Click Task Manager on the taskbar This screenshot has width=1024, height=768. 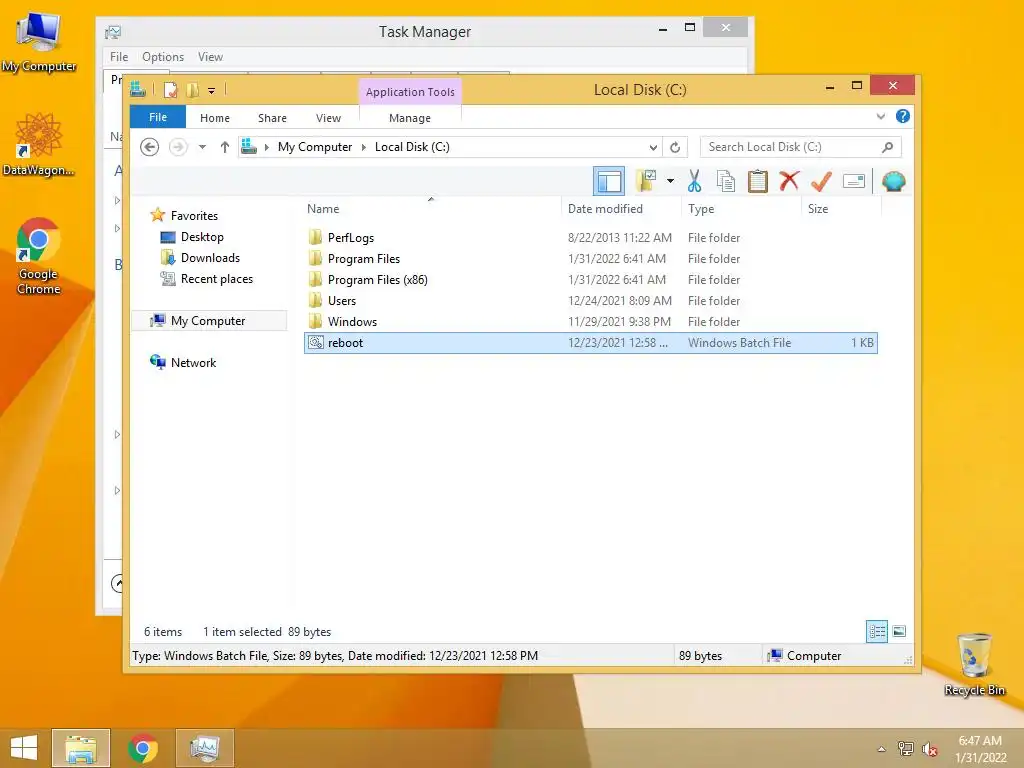pyautogui.click(x=204, y=748)
